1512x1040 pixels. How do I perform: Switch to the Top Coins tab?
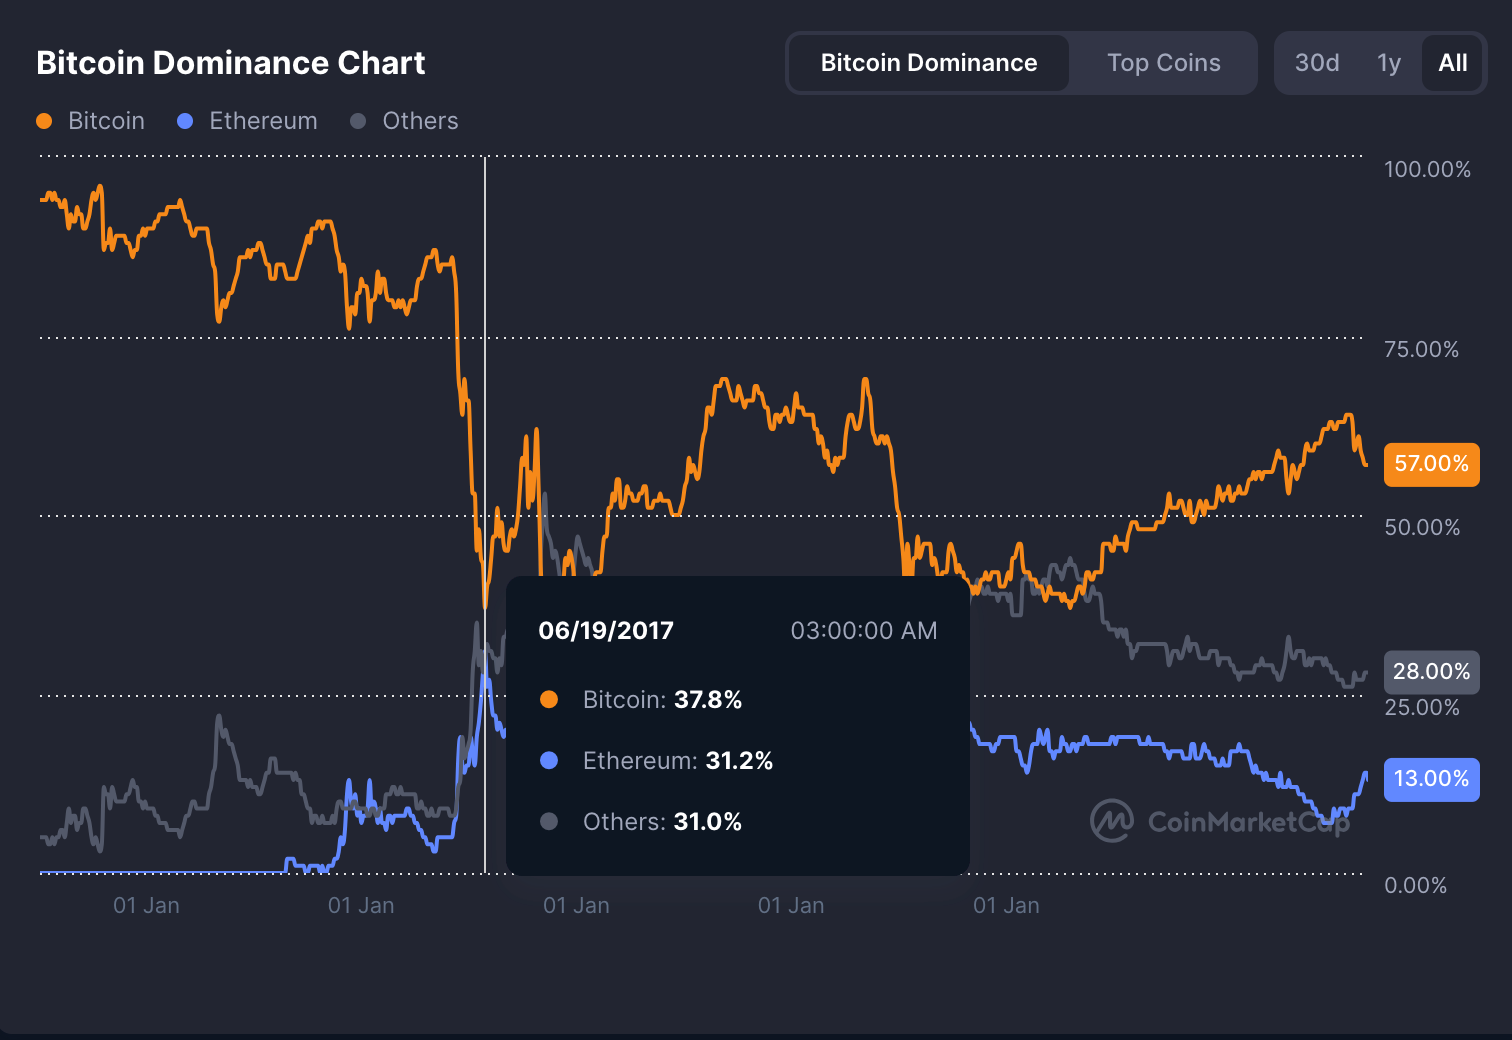coord(1163,62)
